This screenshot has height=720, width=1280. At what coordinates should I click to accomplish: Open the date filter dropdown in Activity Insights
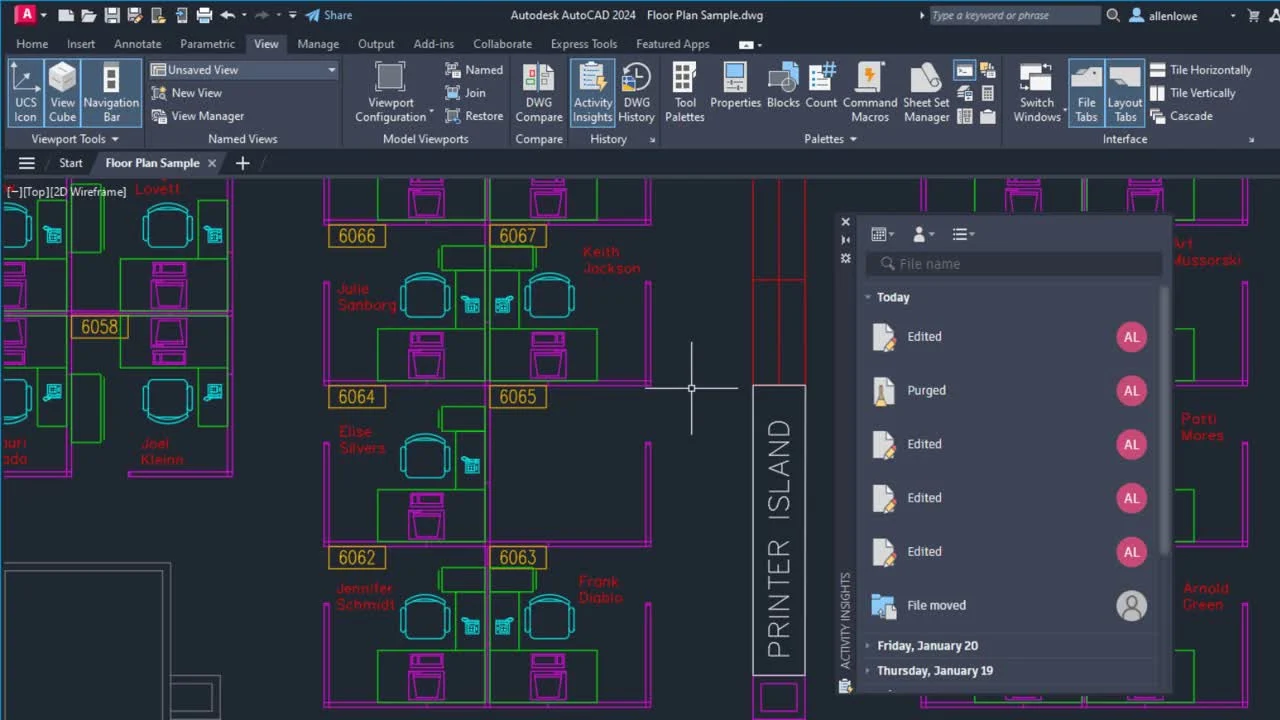(x=881, y=234)
